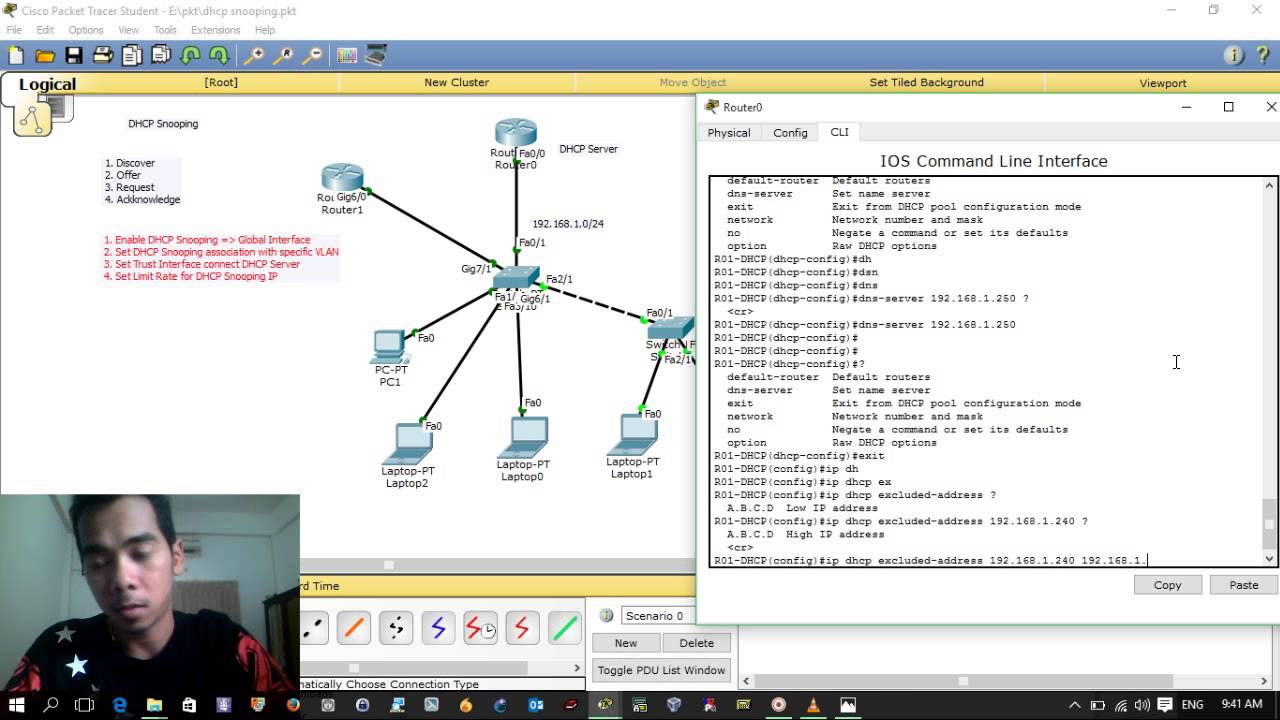
Task: Click the Windows Start button
Action: 17,705
